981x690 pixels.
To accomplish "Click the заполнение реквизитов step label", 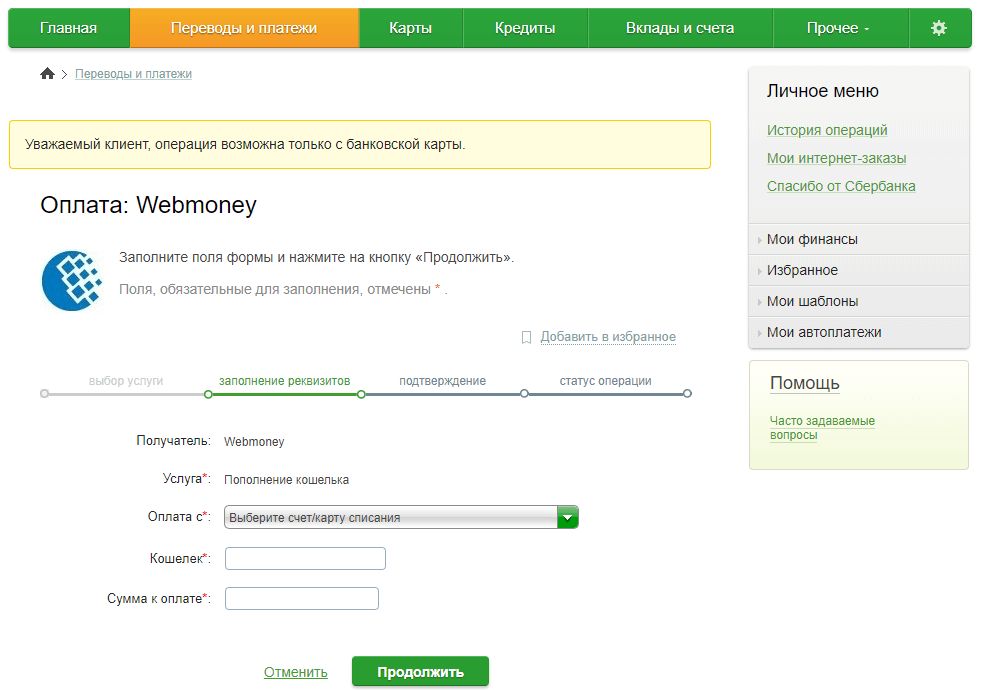I will [285, 381].
